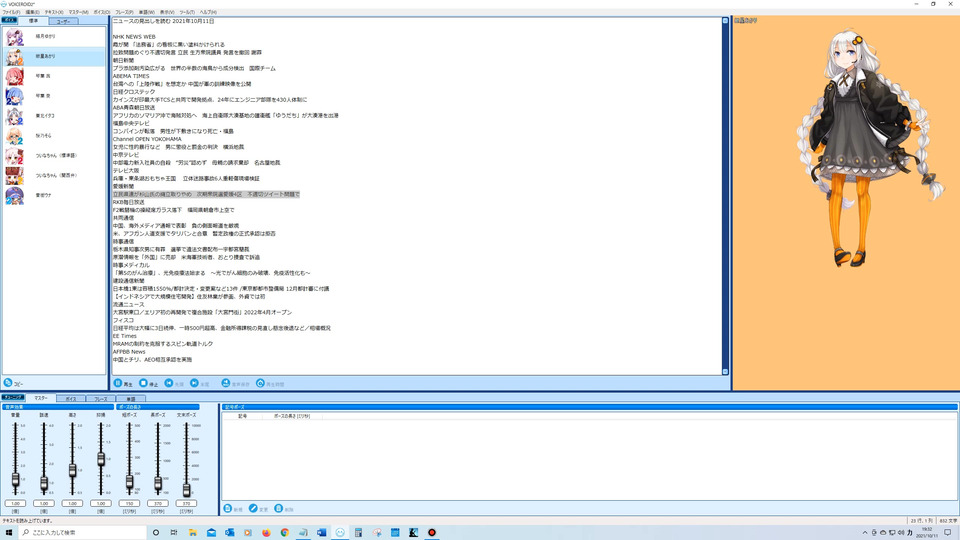Switch to the フレーズ tuning tab

pos(100,399)
